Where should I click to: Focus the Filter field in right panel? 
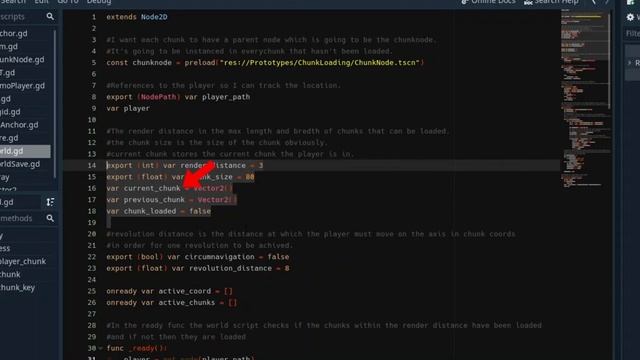pyautogui.click(x=633, y=33)
